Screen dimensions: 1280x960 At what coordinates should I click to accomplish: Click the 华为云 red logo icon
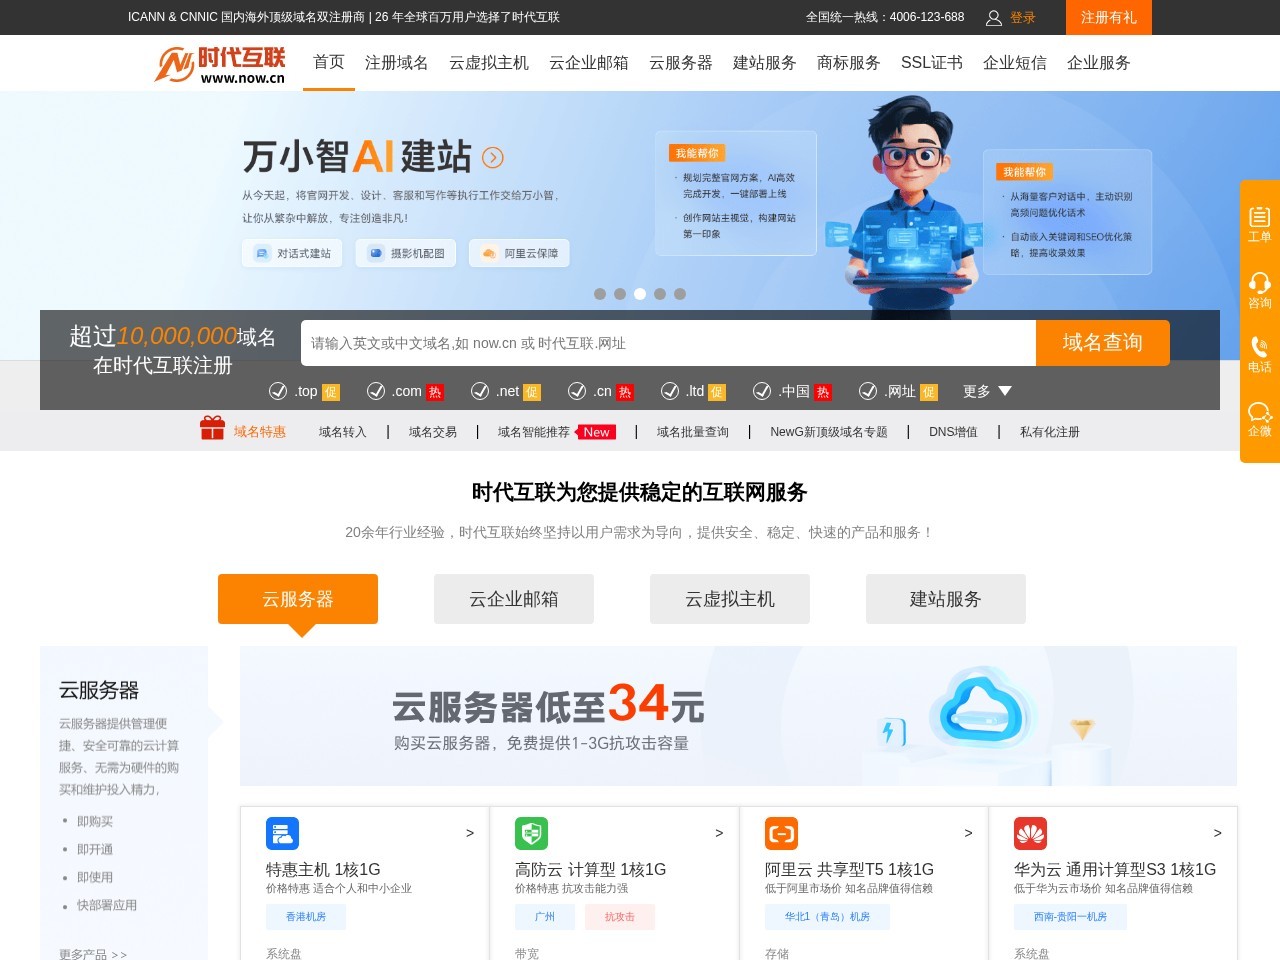pyautogui.click(x=1030, y=833)
